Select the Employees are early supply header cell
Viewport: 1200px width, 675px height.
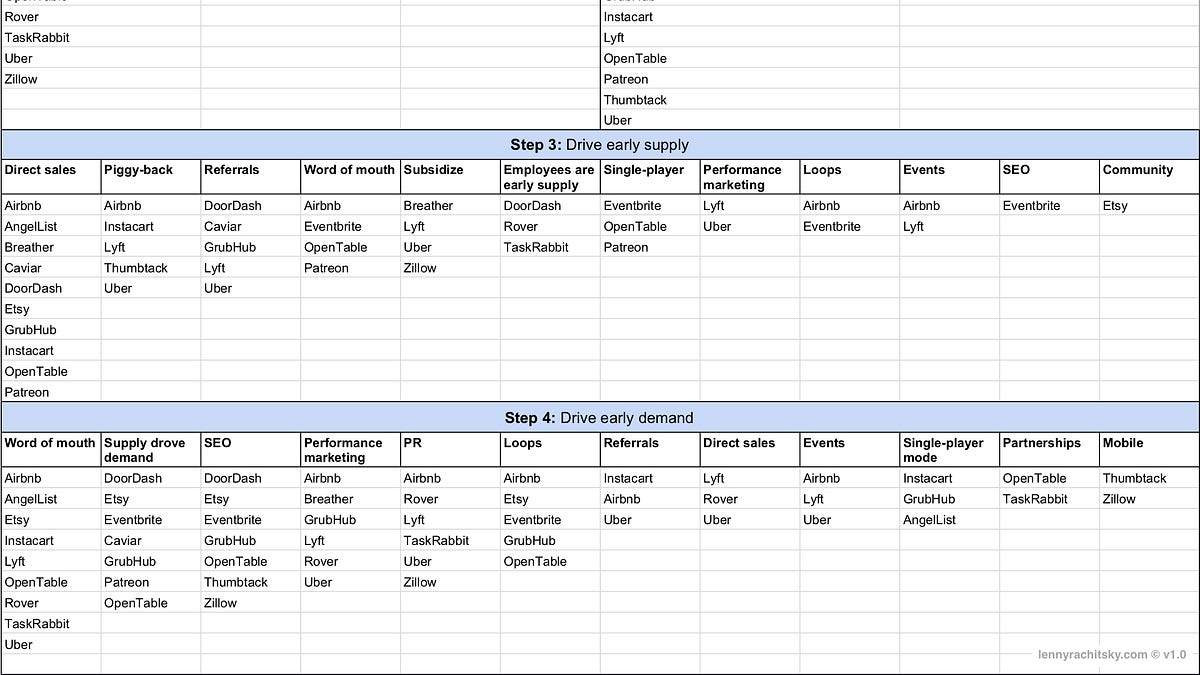coord(550,177)
